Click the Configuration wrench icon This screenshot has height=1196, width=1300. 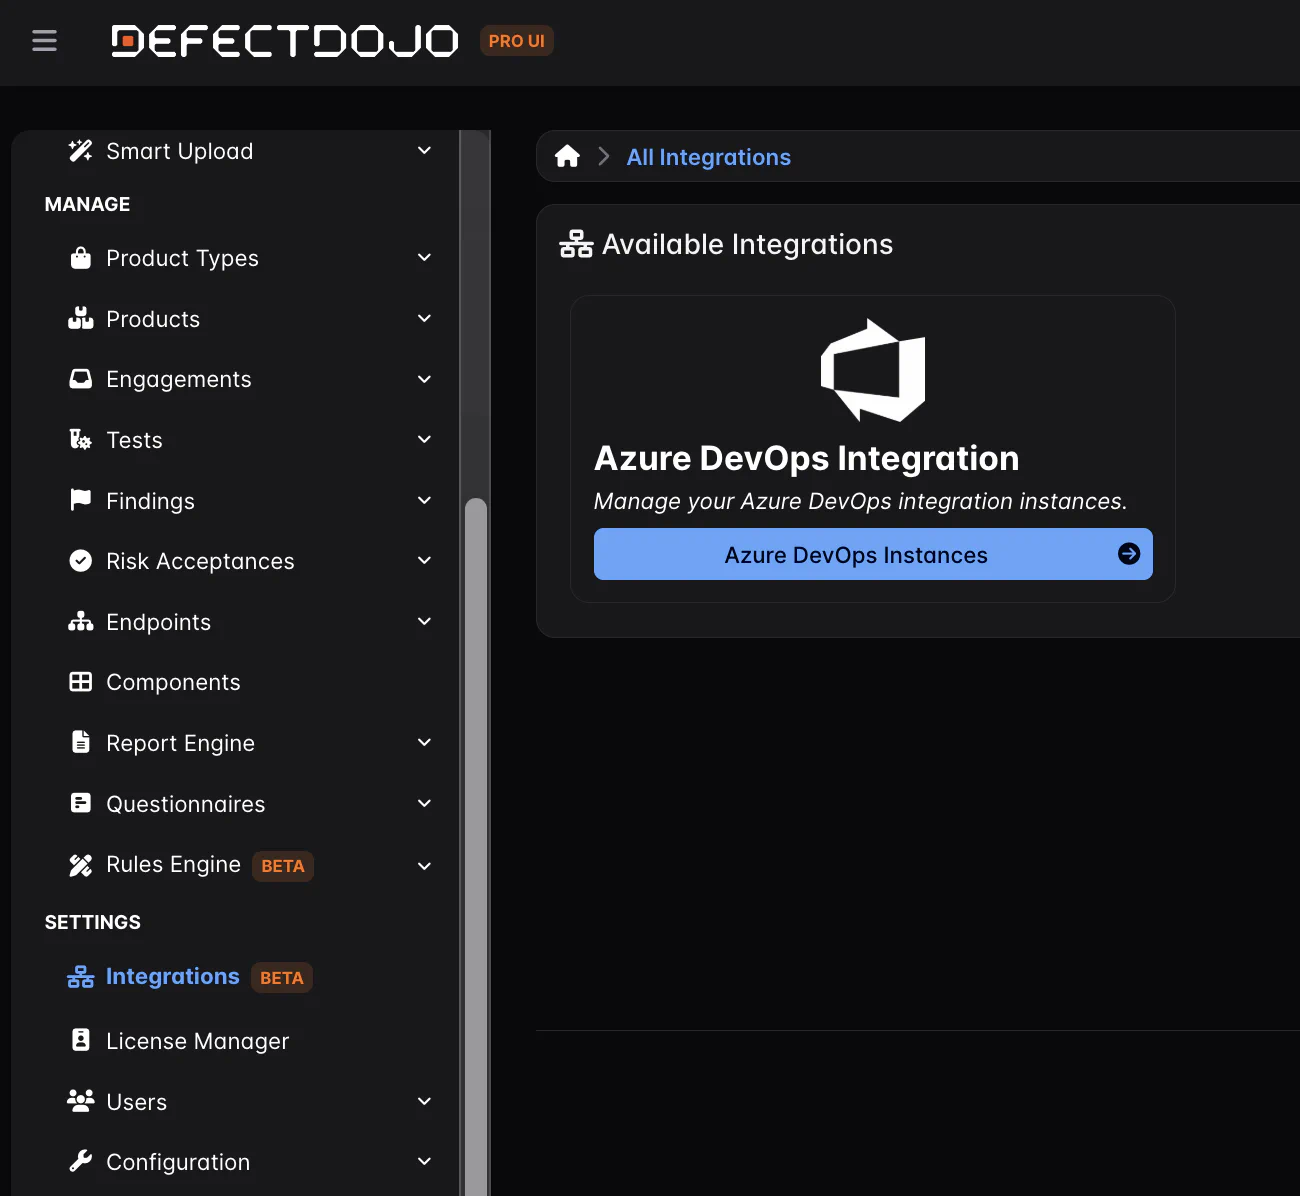pyautogui.click(x=80, y=1161)
